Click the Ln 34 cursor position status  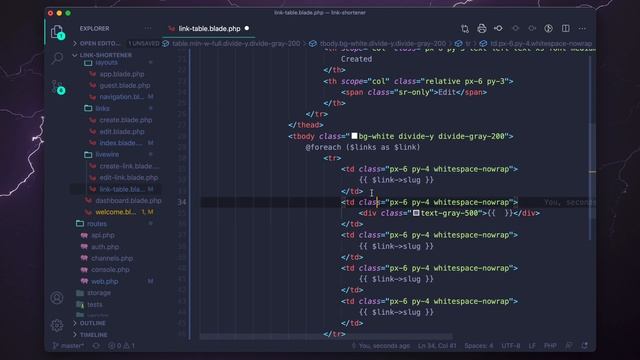[x=437, y=346]
